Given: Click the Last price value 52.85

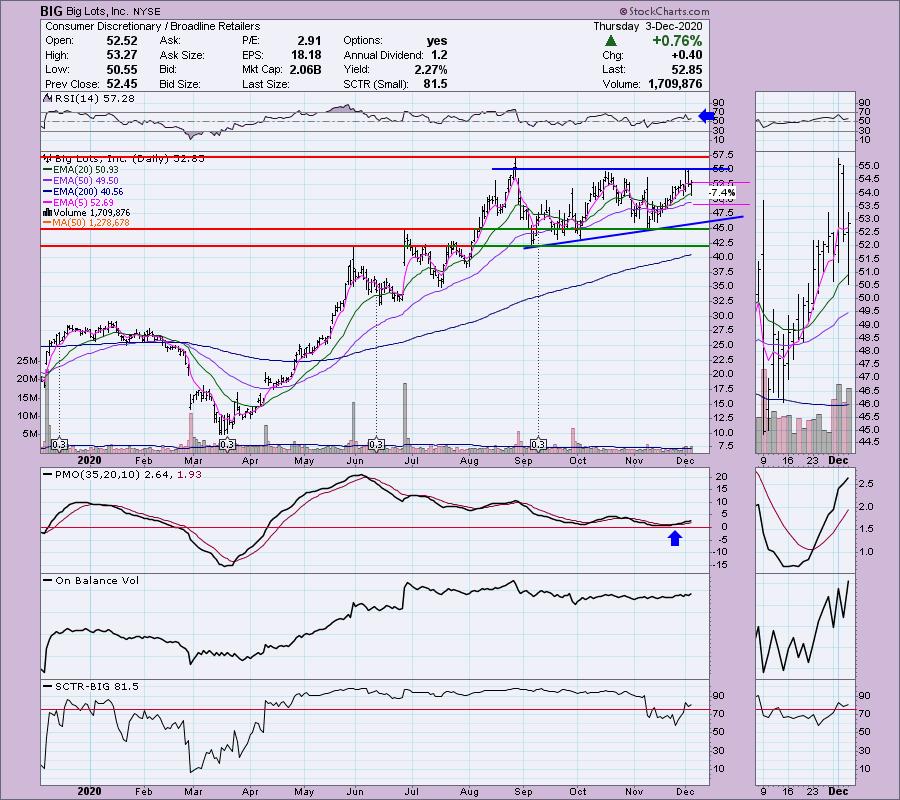Looking at the screenshot, I should coord(687,69).
